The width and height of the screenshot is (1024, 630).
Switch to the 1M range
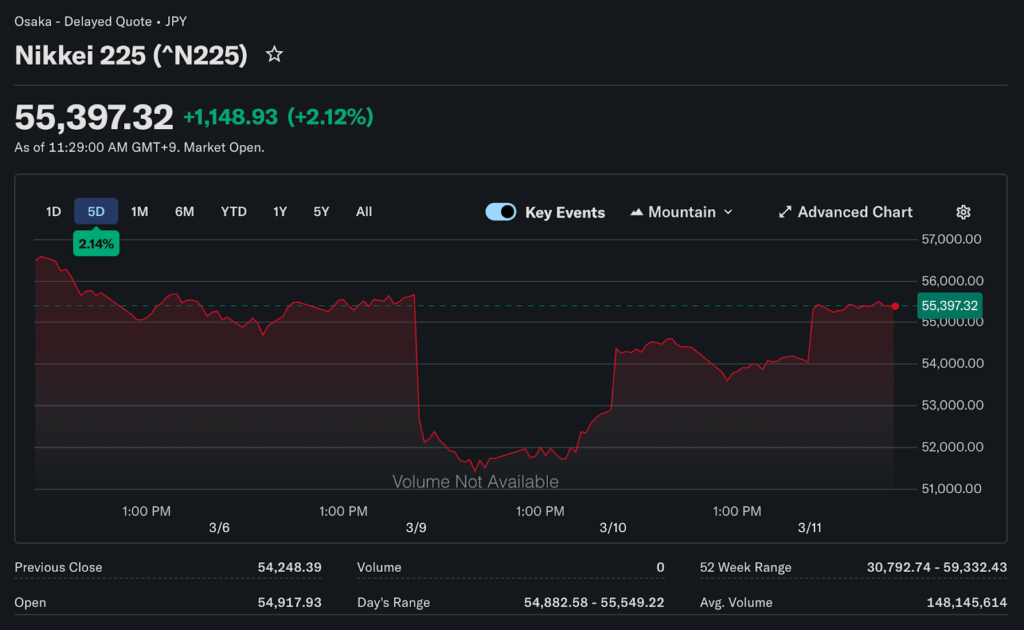tap(140, 211)
